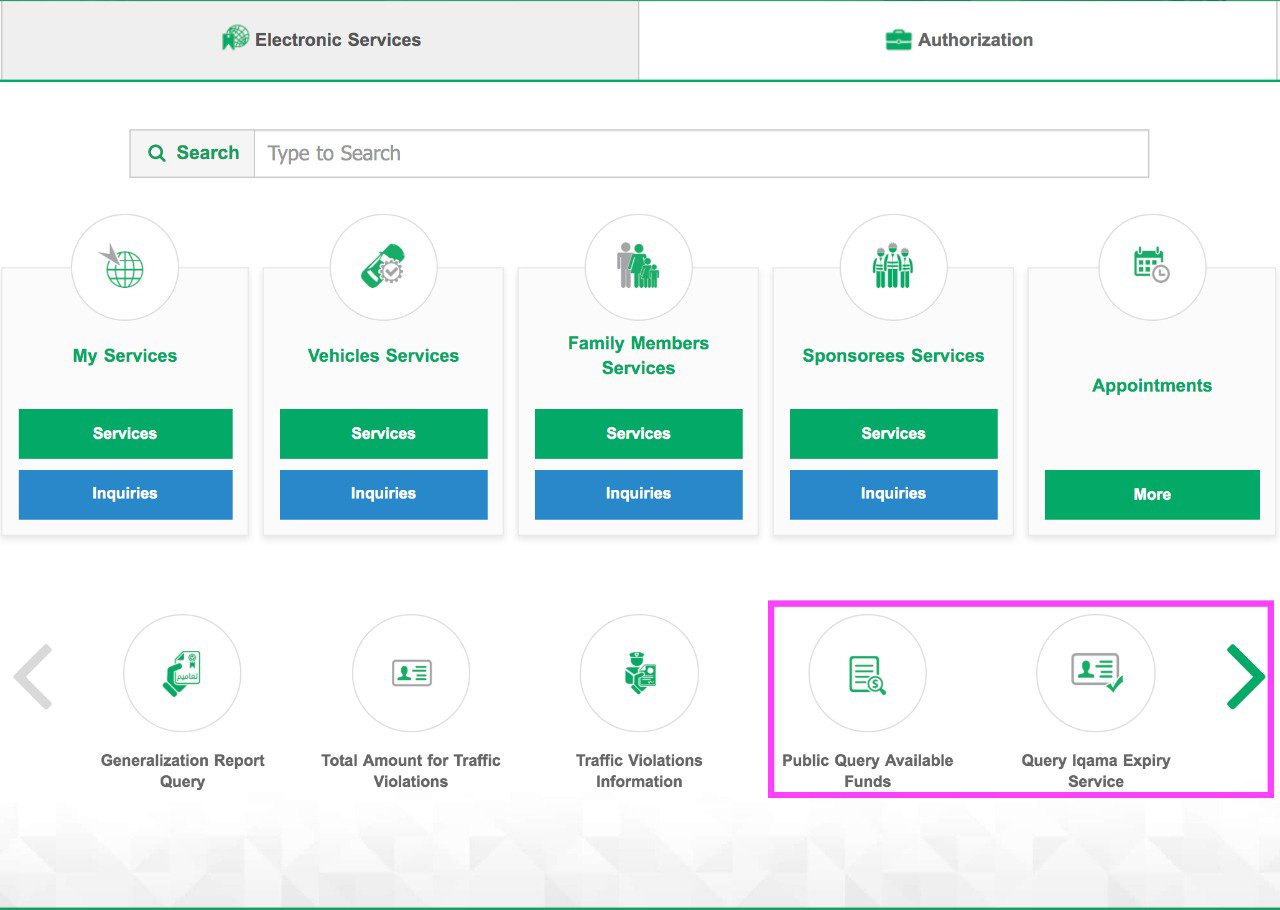Select the Family Members Services icon
The image size is (1280, 910).
point(638,267)
